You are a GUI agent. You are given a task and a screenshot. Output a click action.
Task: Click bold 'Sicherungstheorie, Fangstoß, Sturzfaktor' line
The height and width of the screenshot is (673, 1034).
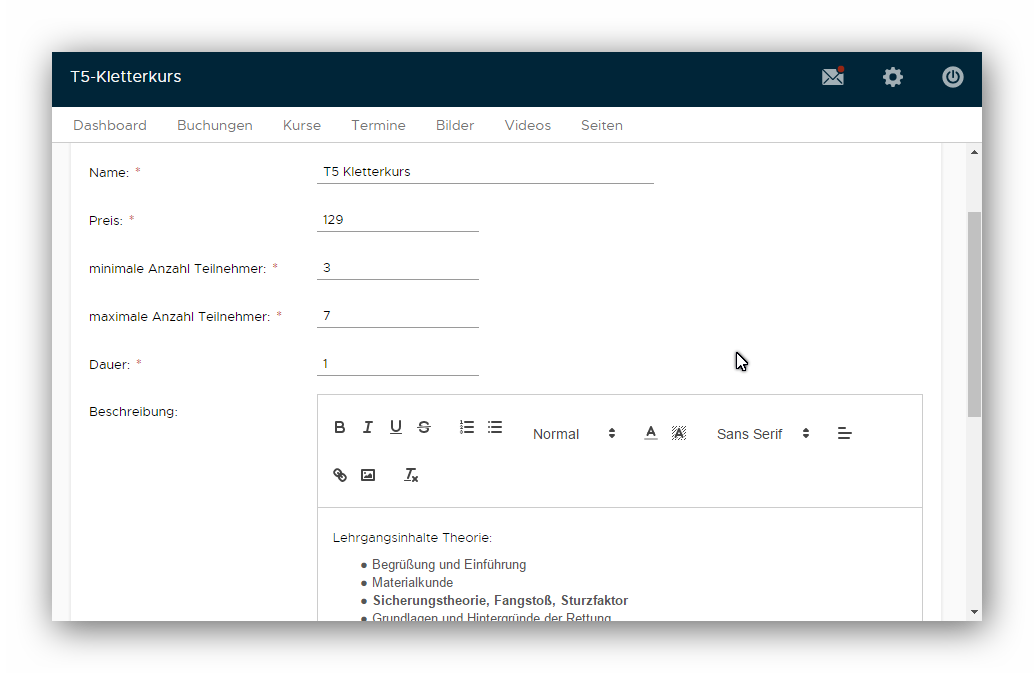(501, 600)
